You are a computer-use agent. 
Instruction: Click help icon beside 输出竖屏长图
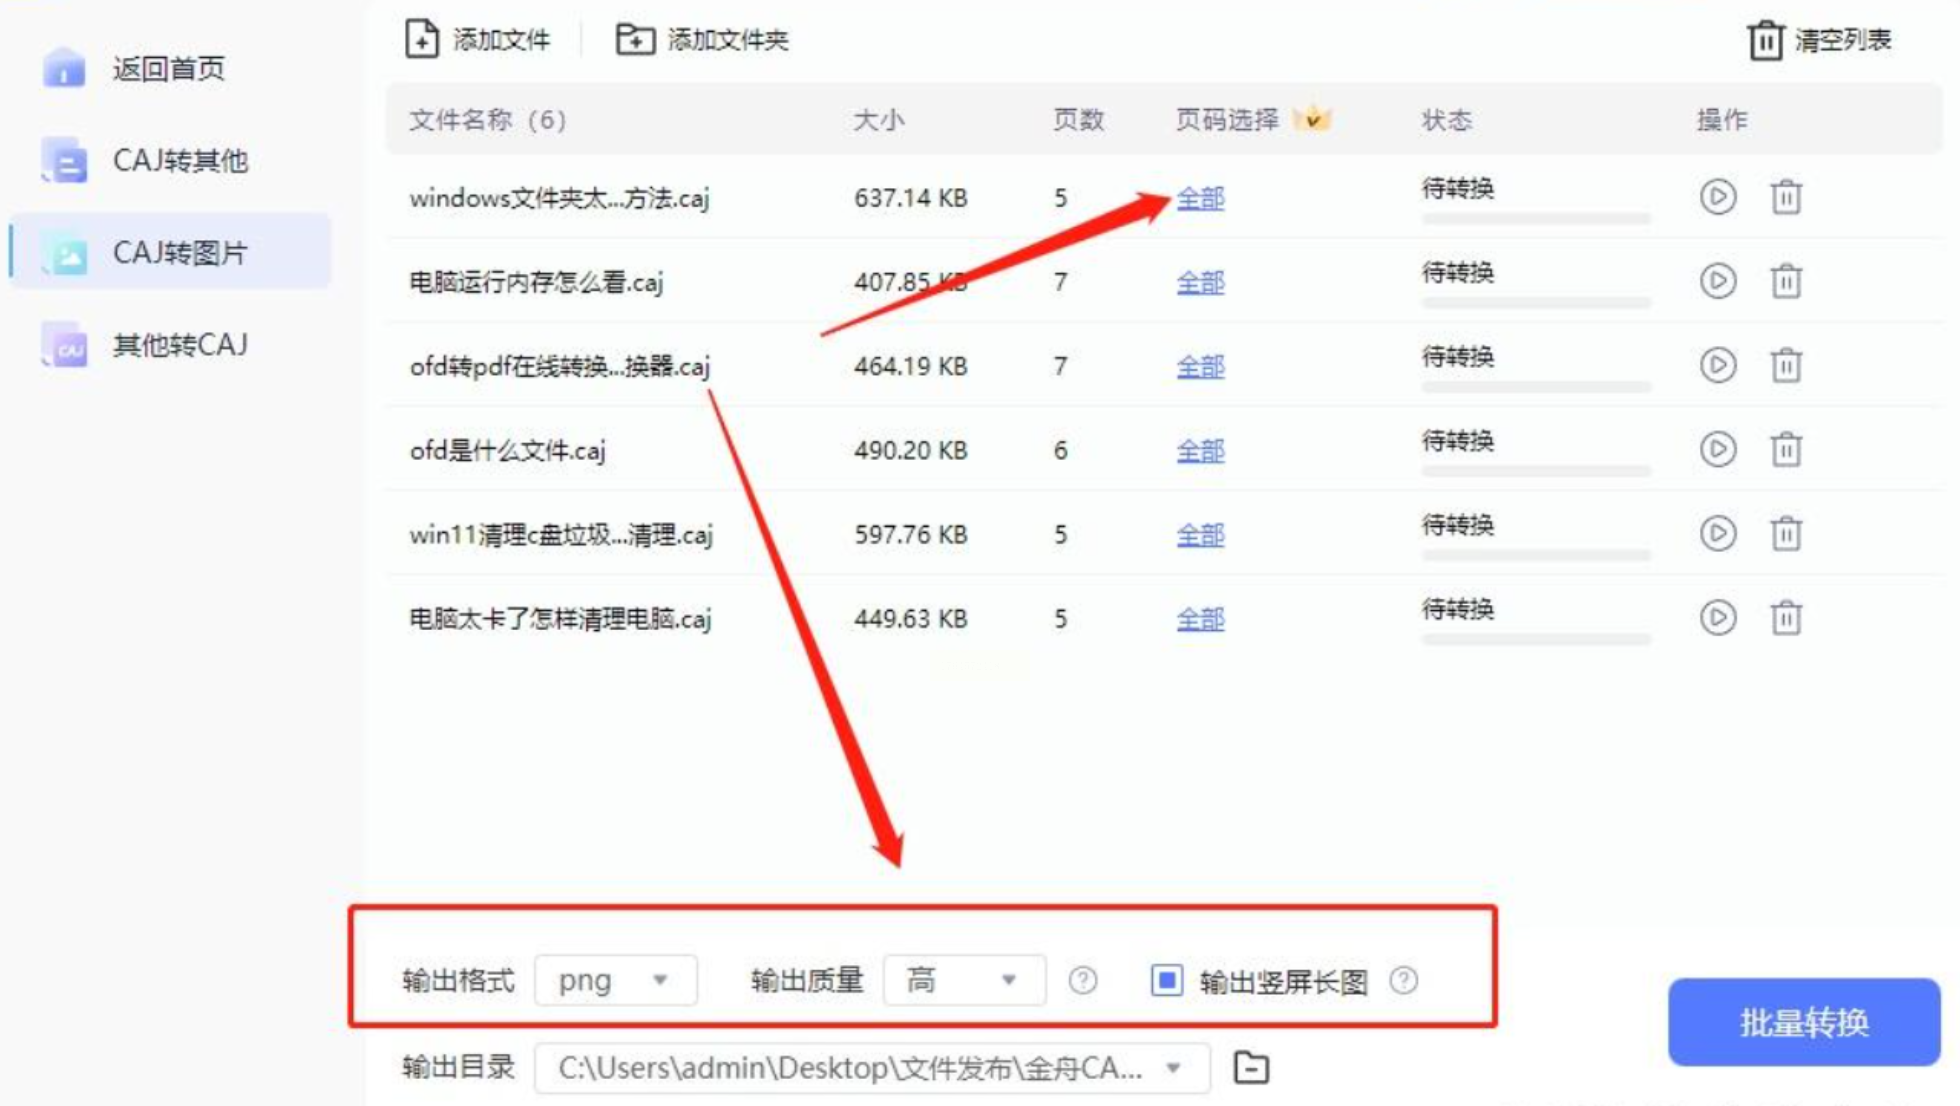coord(1403,980)
